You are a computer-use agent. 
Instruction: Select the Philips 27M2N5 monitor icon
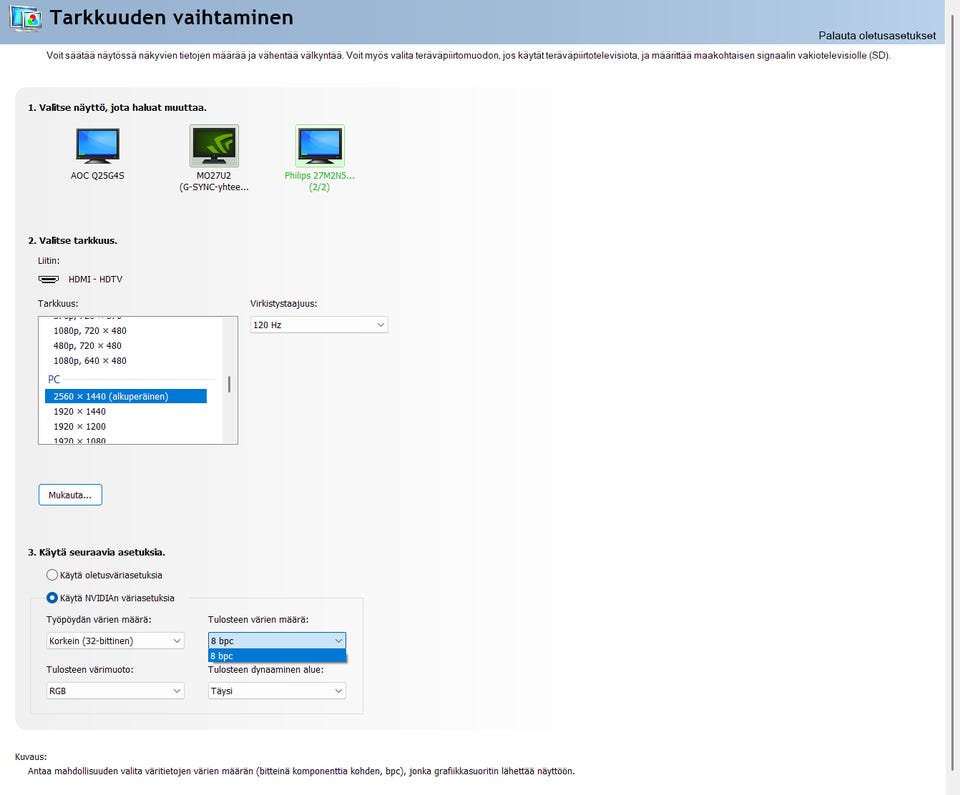pyautogui.click(x=320, y=146)
